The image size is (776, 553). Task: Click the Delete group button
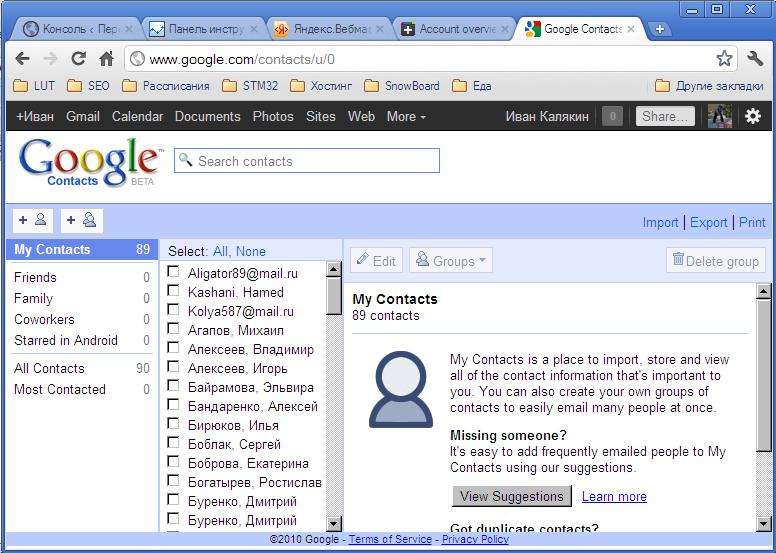point(716,260)
